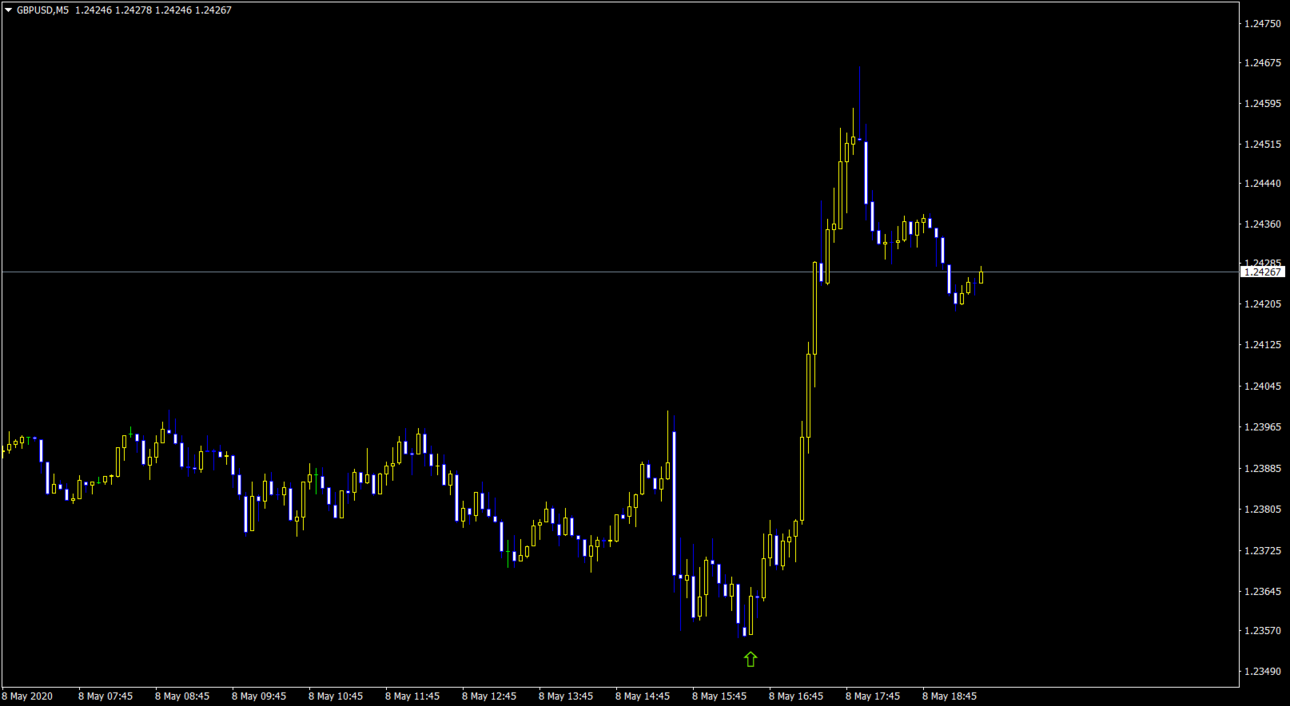The width and height of the screenshot is (1290, 706).
Task: Click price axis label 1.23805
Action: pos(1261,509)
